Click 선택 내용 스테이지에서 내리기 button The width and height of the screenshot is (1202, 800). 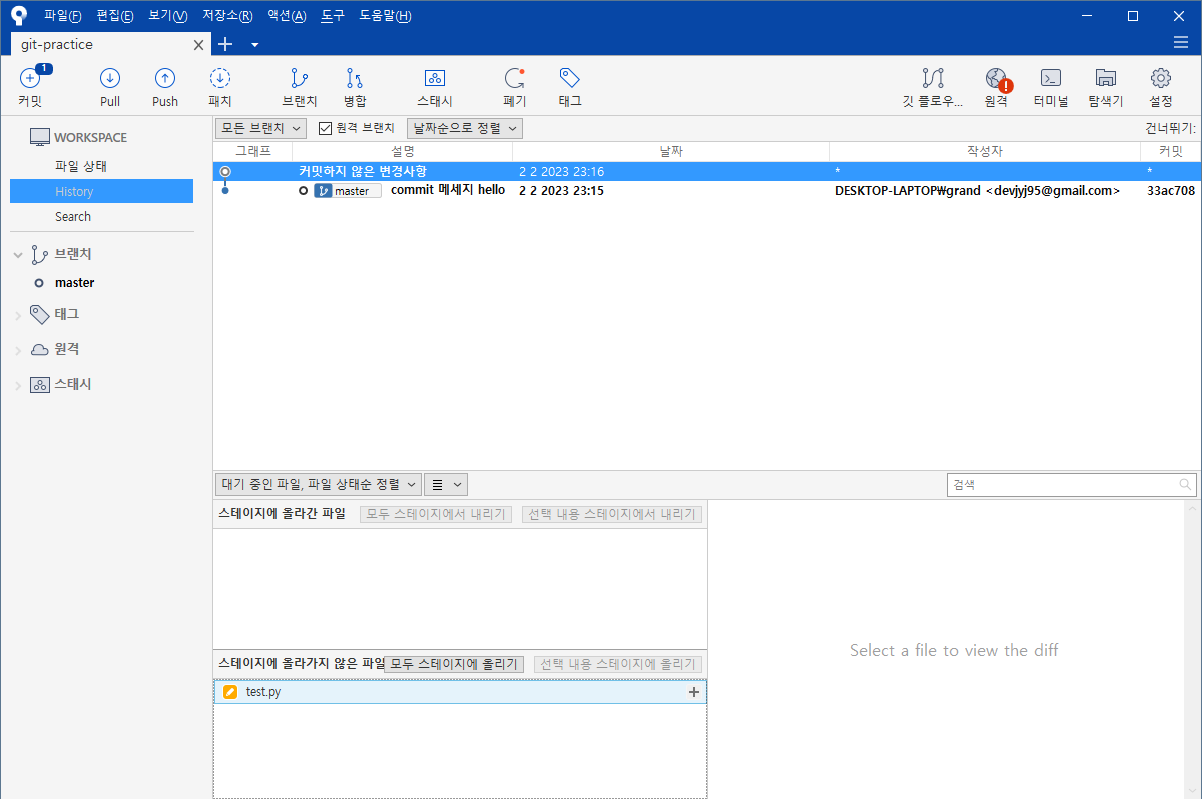pyautogui.click(x=612, y=514)
